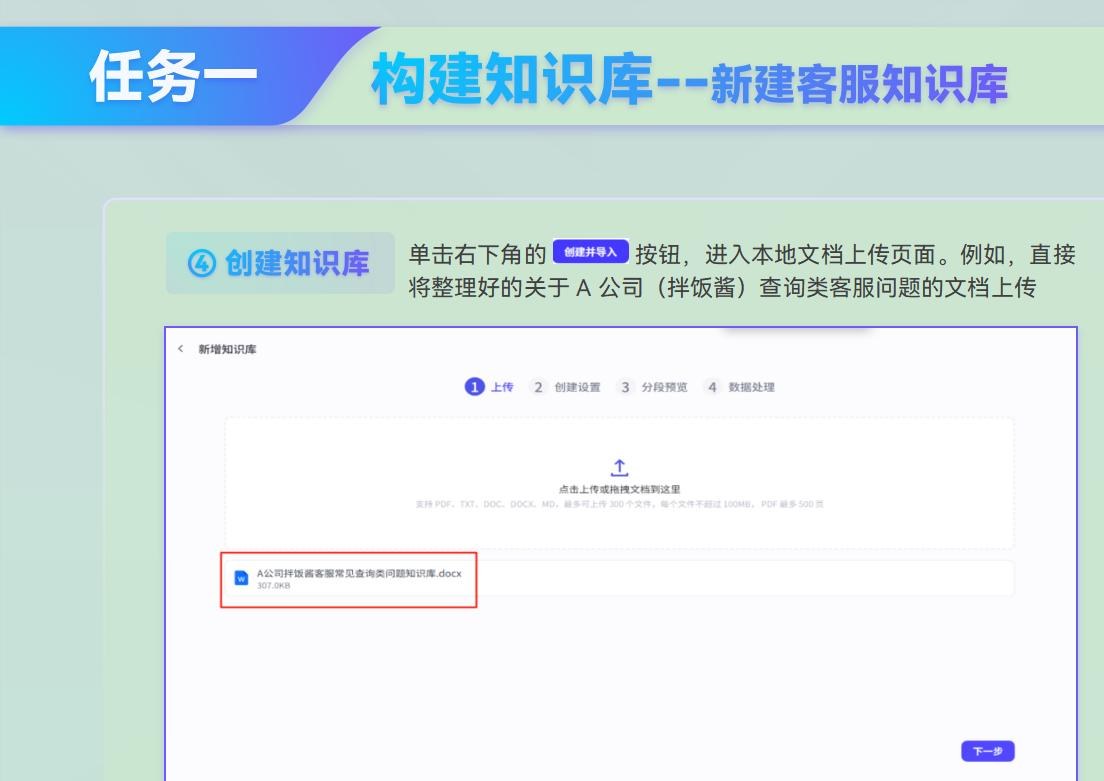Click the Word file icon of the docx
The image size is (1104, 781).
[x=241, y=578]
